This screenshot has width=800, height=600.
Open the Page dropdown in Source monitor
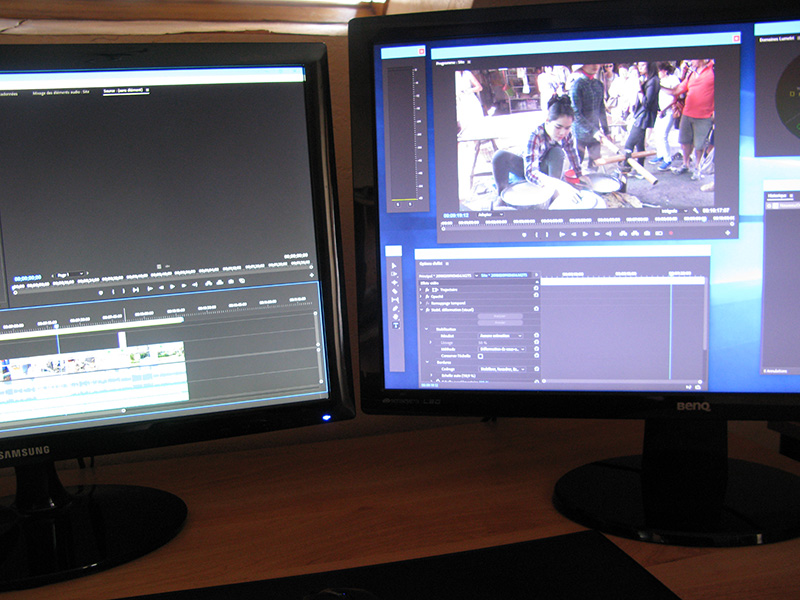[70, 274]
